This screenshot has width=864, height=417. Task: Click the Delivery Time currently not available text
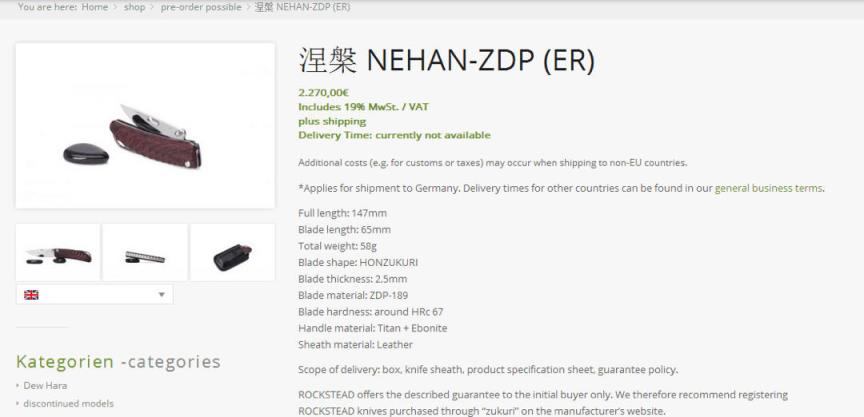coord(394,136)
